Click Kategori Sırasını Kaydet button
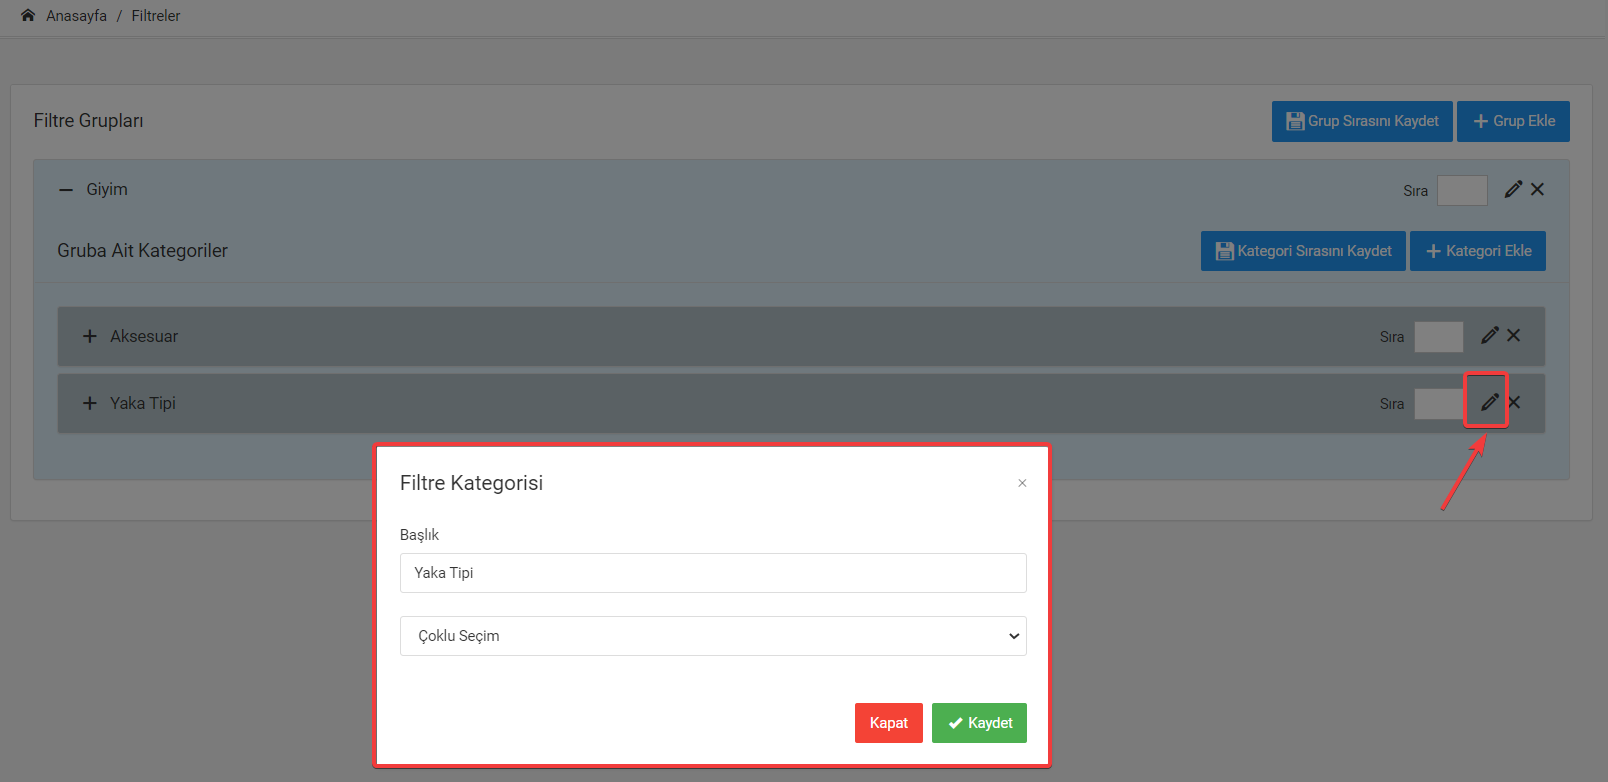 (x=1303, y=251)
